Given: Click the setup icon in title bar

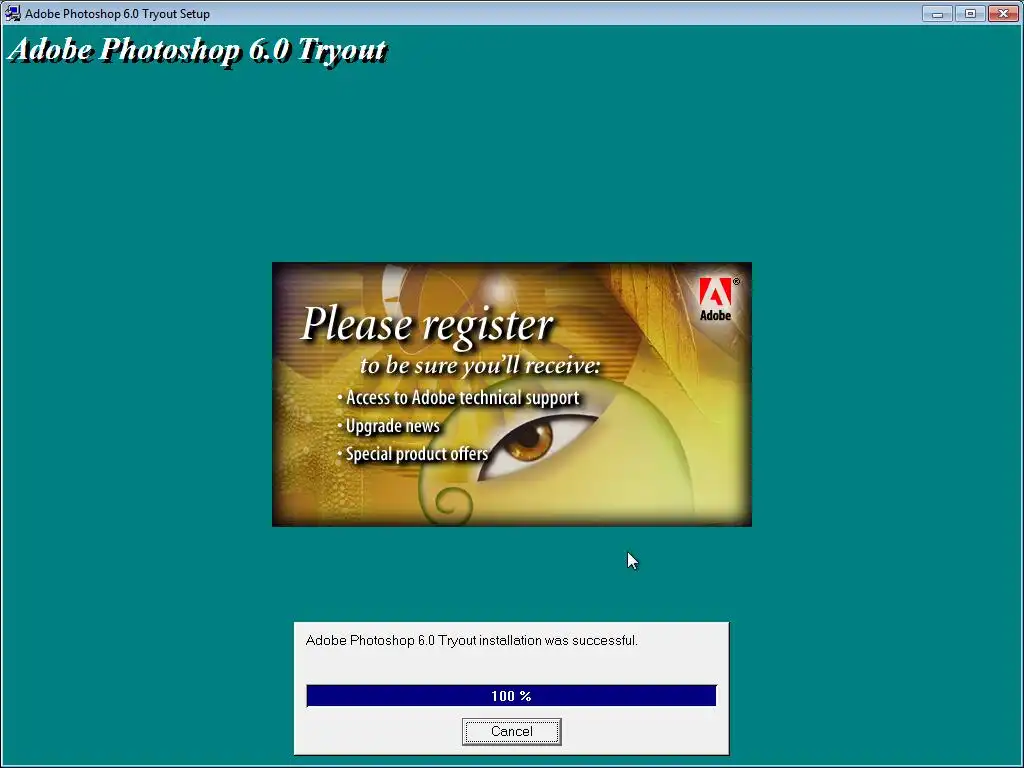Looking at the screenshot, I should point(12,13).
